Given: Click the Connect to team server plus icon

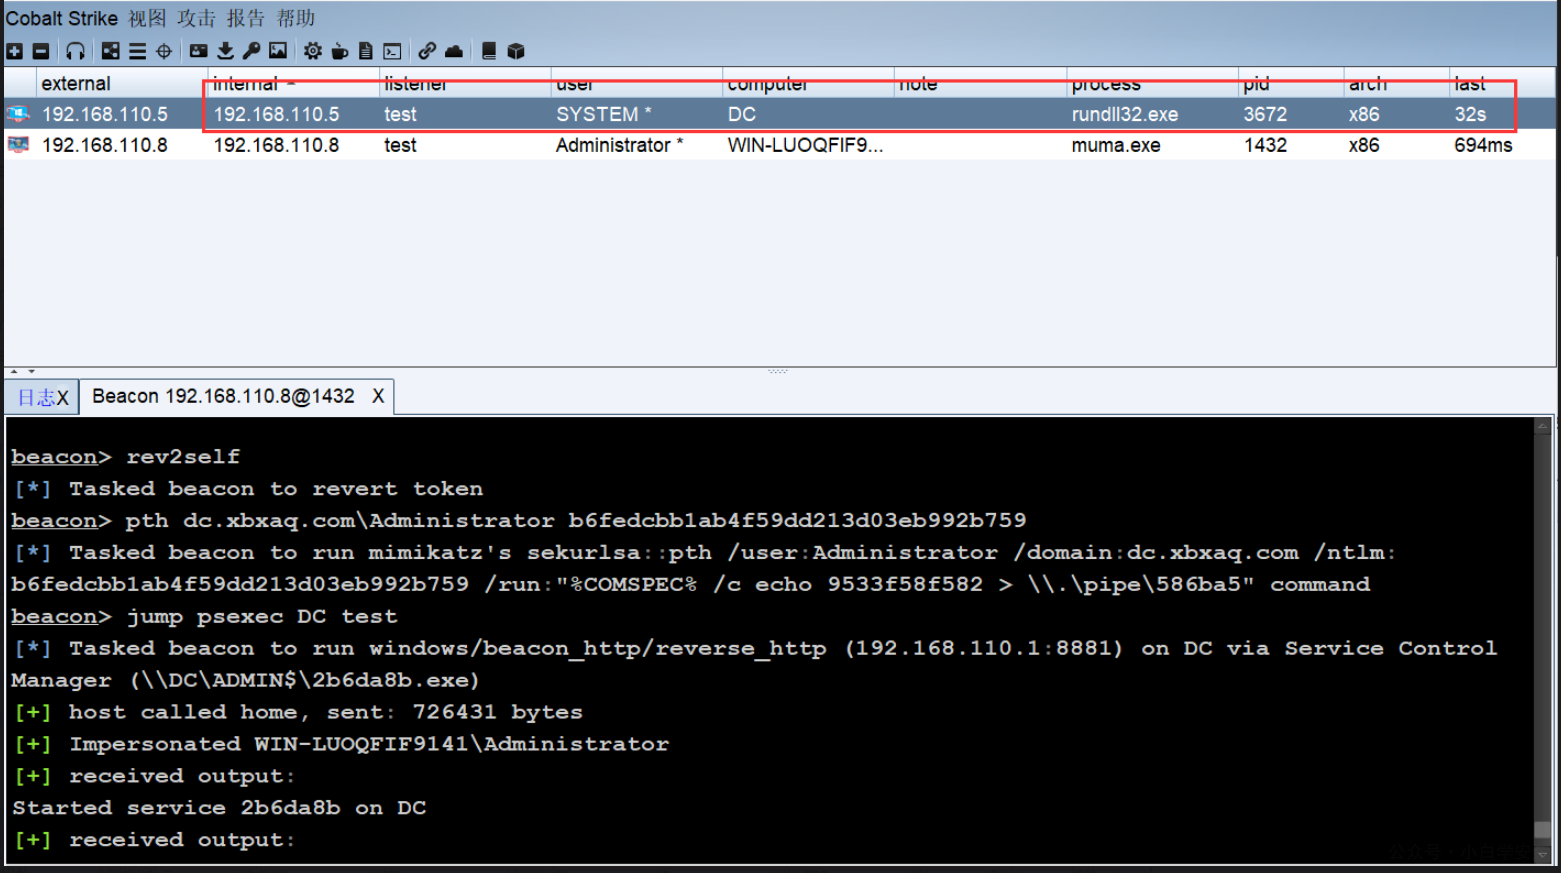Looking at the screenshot, I should 14,51.
